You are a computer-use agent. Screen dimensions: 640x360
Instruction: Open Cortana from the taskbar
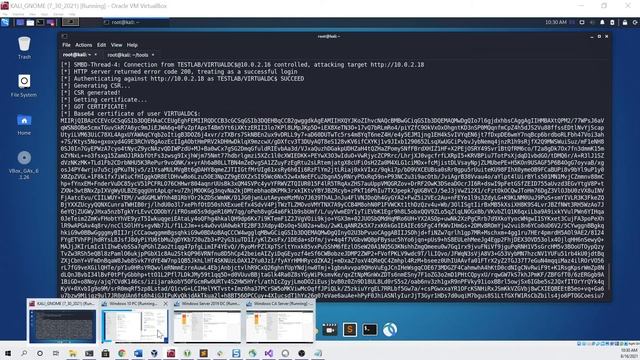[x=40, y=353]
